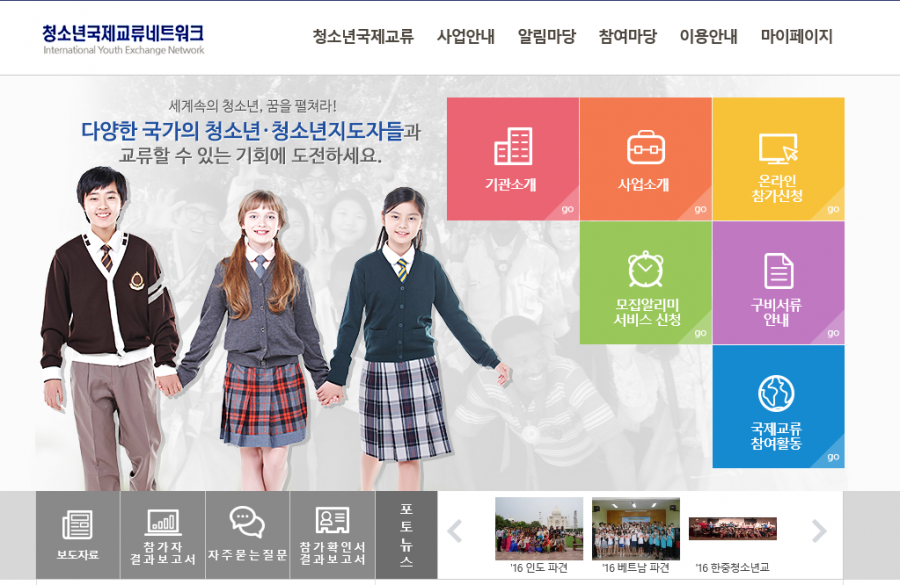Click the 보도자료 label text
This screenshot has width=900, height=585.
(x=77, y=555)
